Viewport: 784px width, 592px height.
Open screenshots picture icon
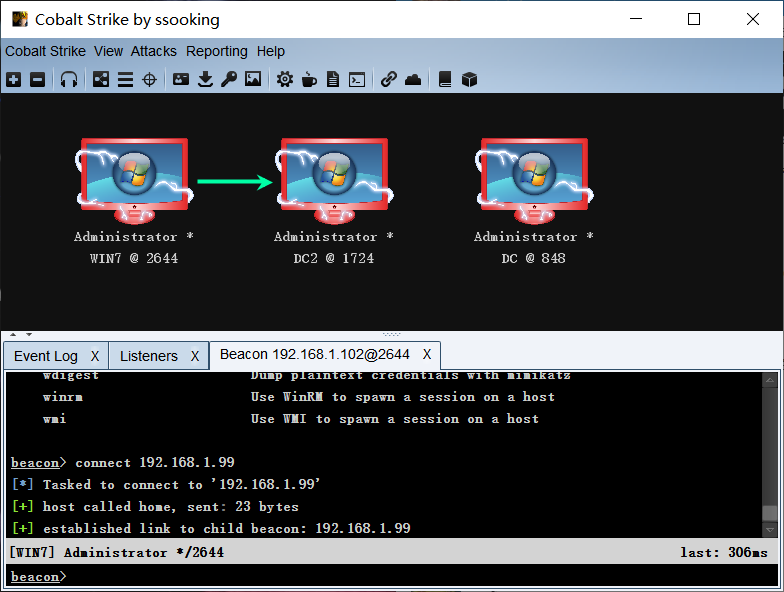253,79
